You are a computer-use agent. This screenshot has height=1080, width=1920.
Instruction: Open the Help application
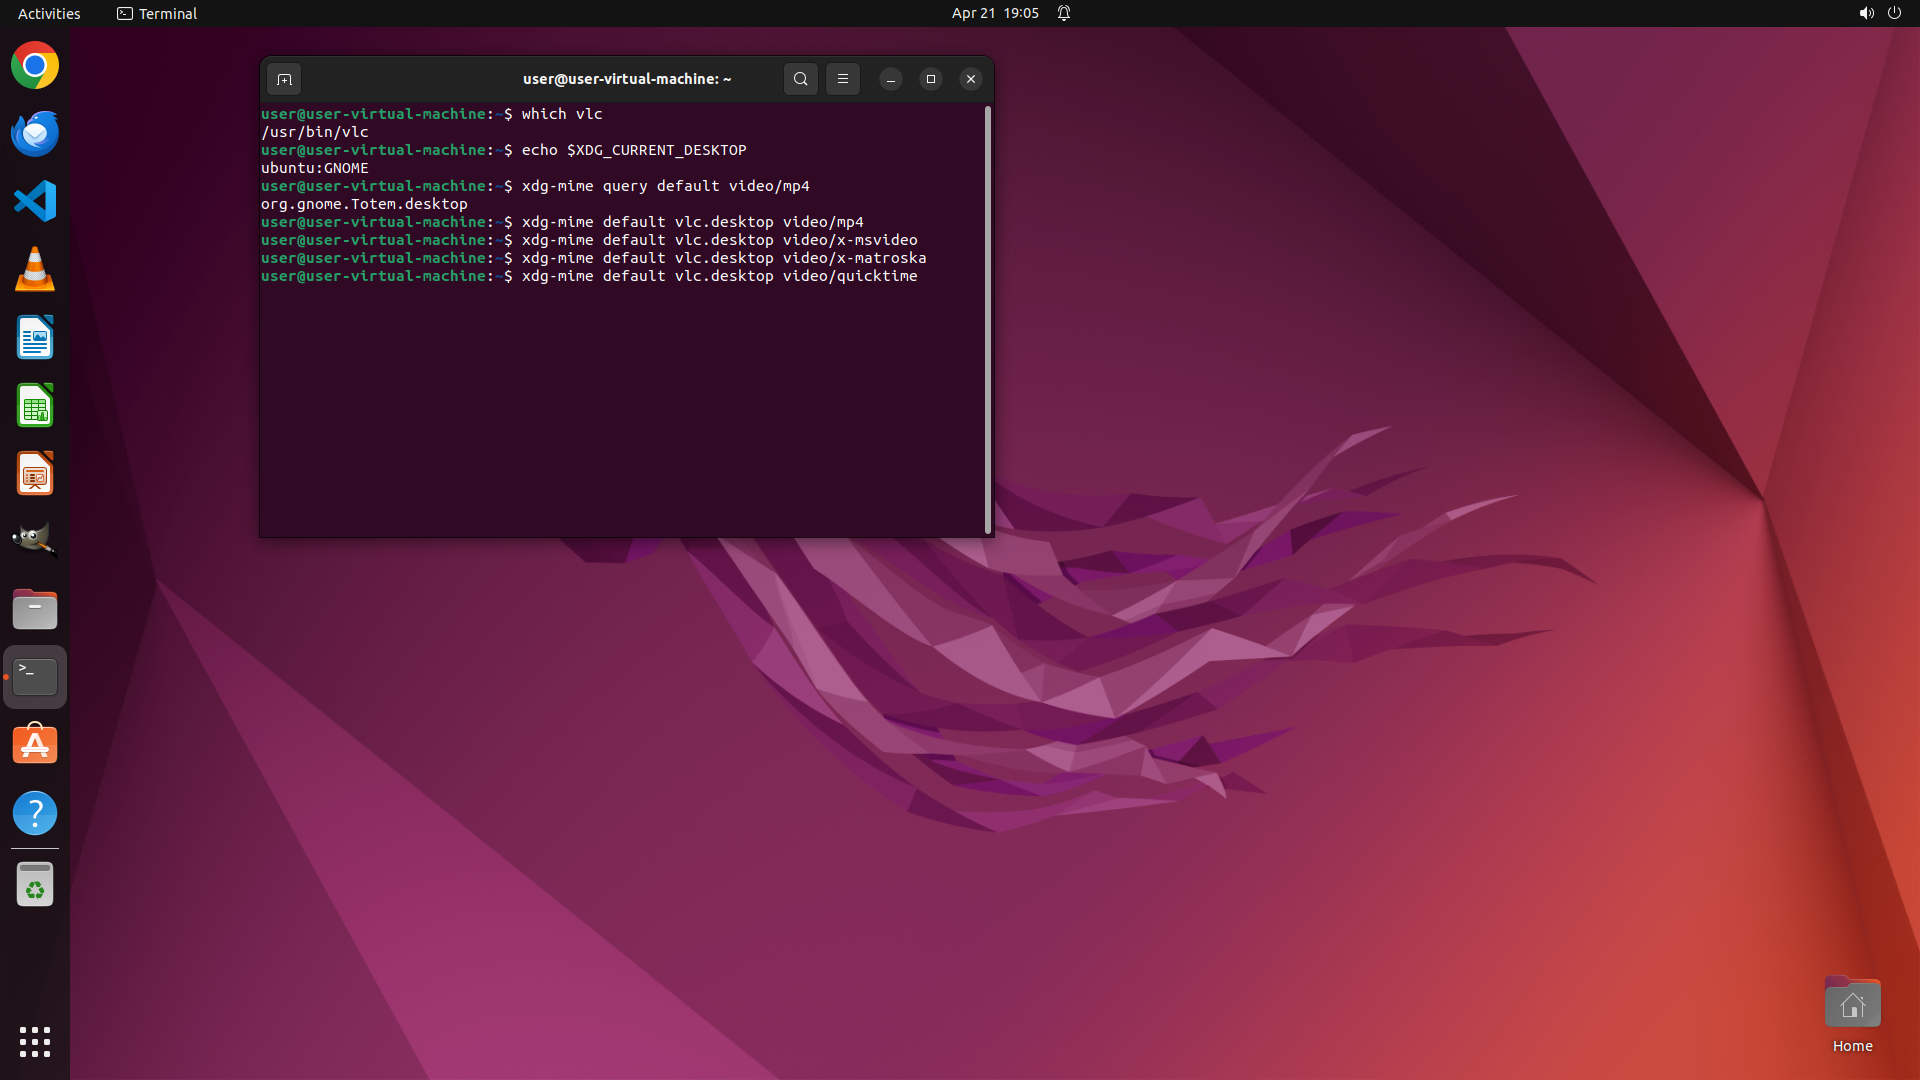pos(35,813)
